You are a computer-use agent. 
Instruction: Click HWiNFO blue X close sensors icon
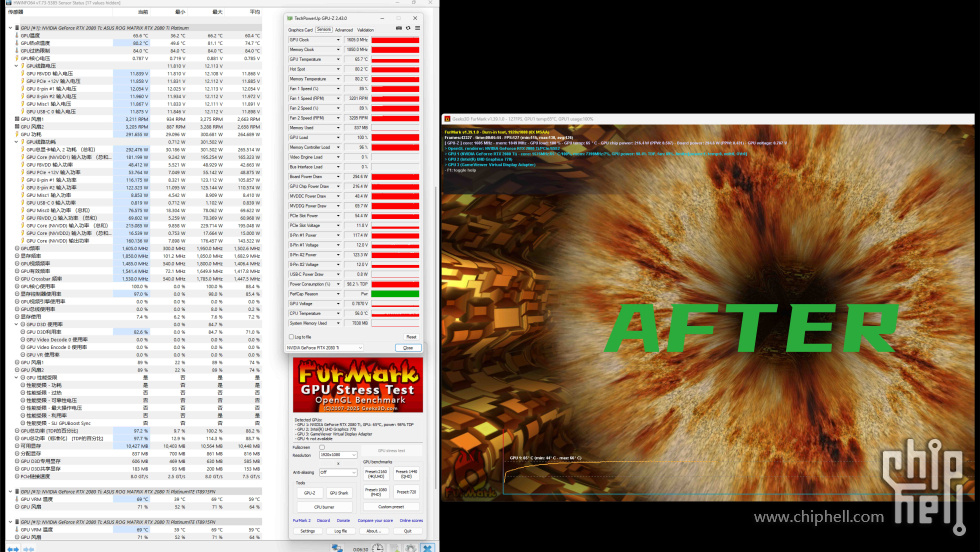click(428, 548)
